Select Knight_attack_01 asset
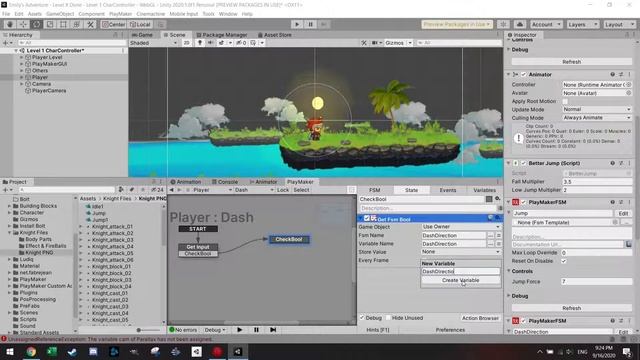Image resolution: width=640 pixels, height=360 pixels. point(112,226)
